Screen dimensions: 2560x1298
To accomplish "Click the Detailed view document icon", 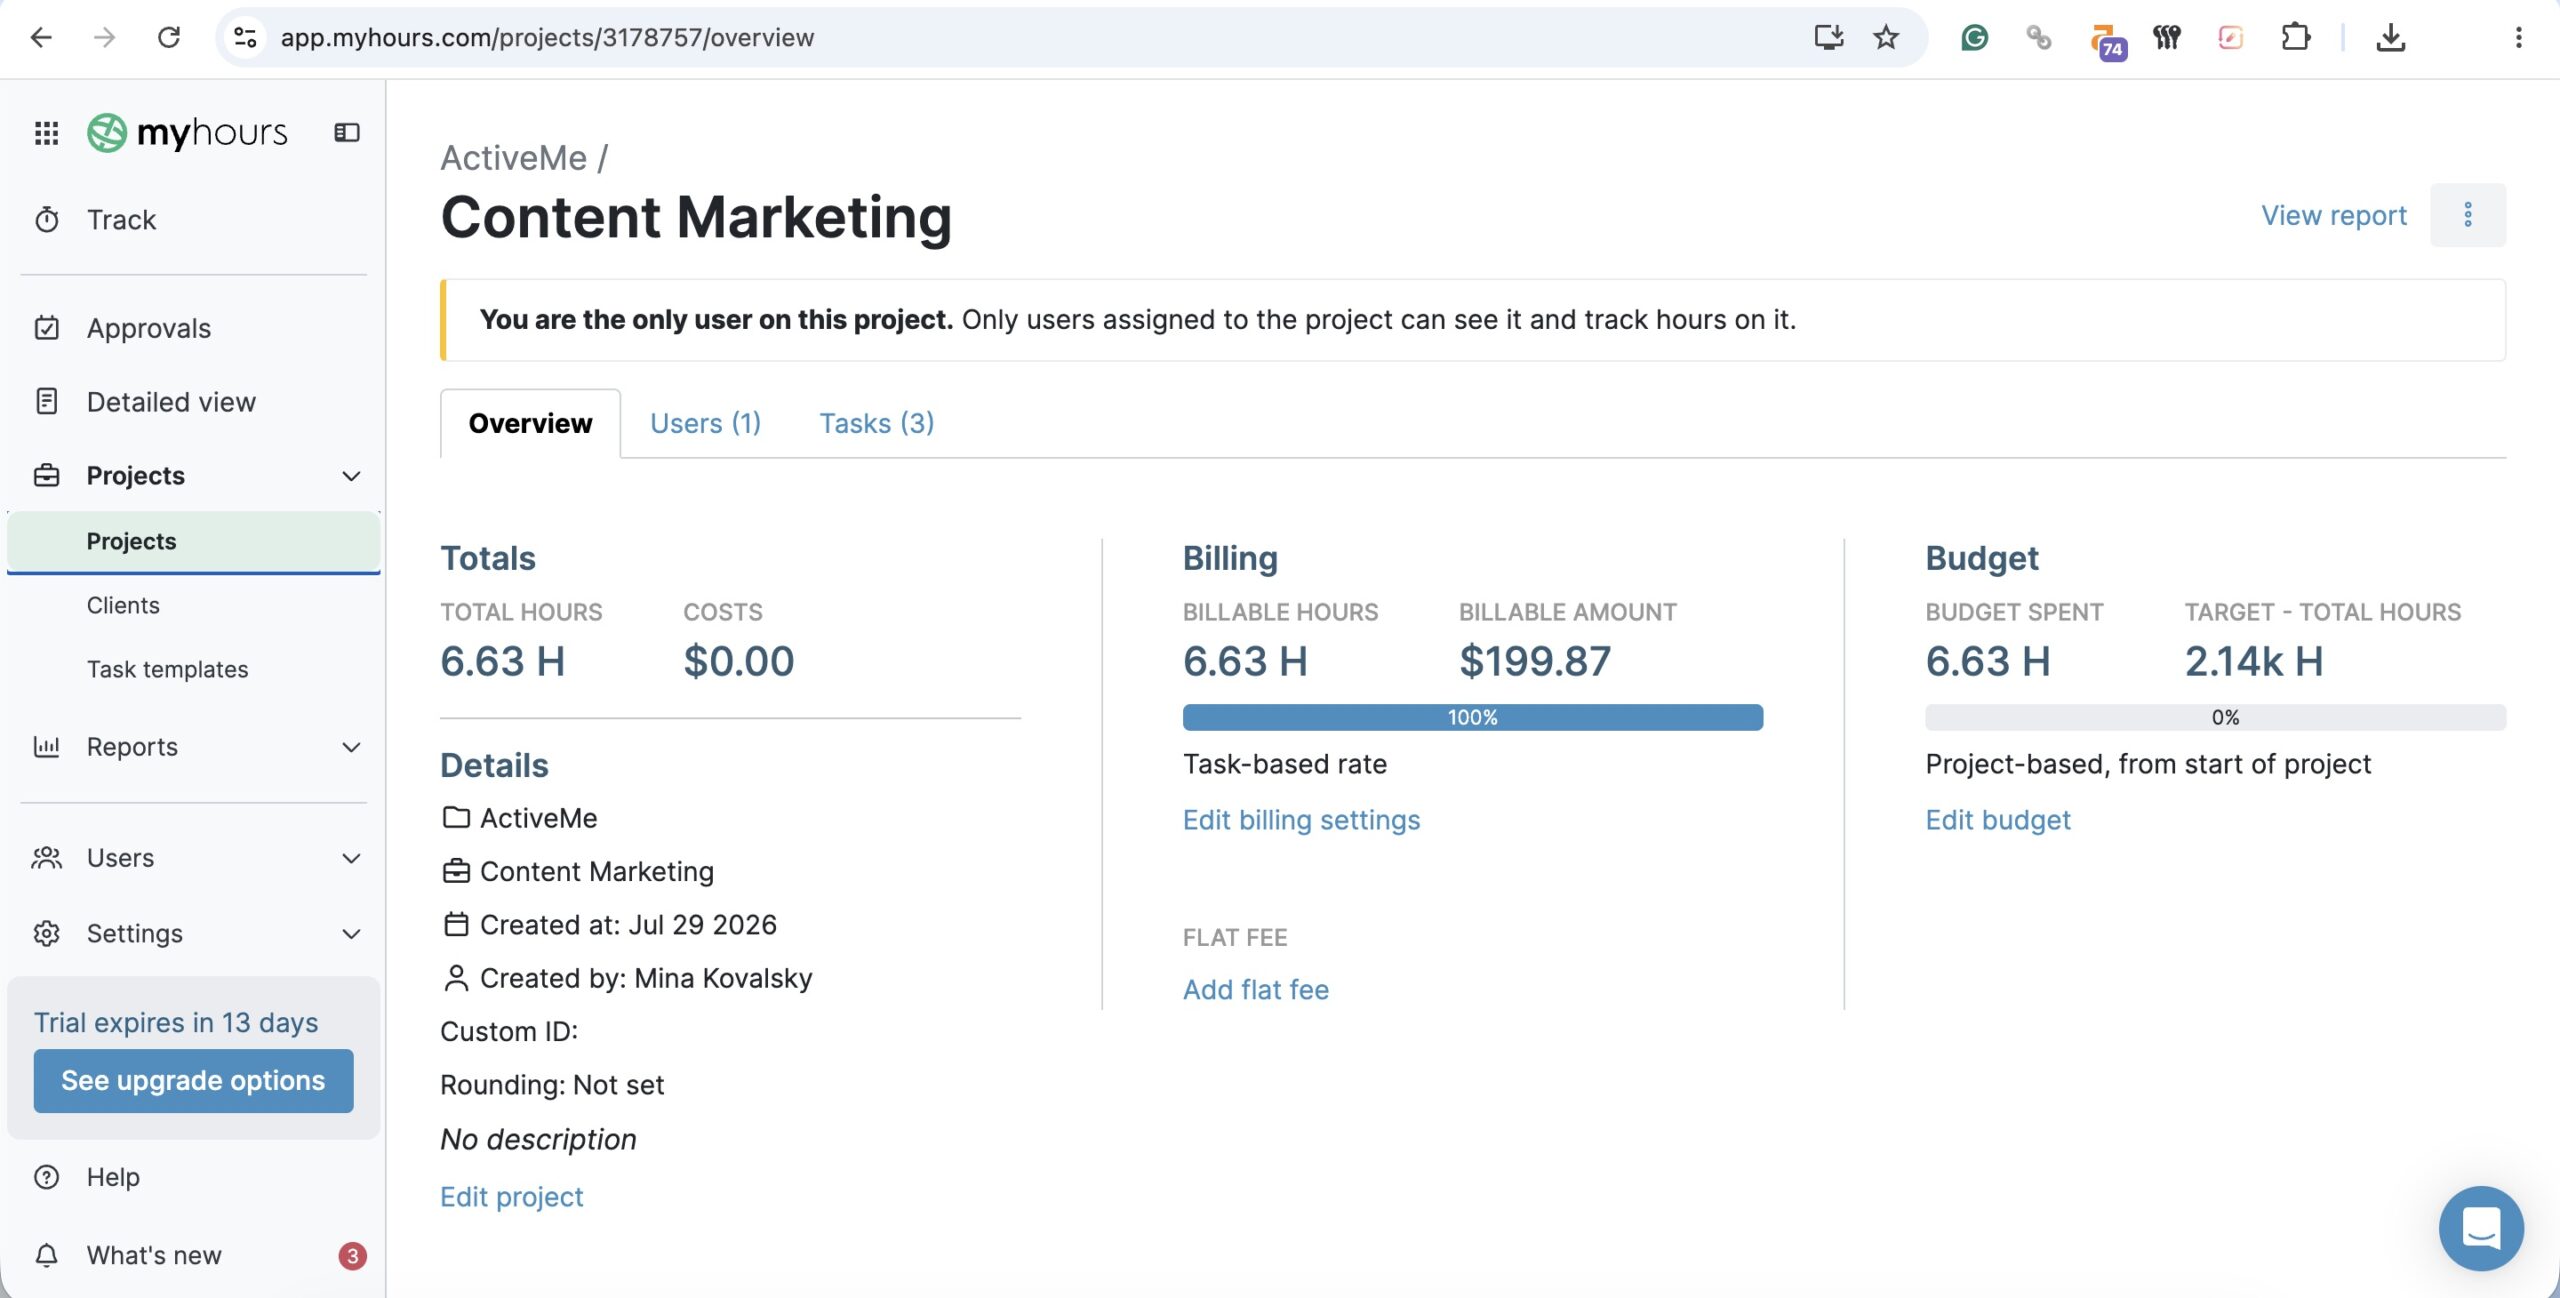I will coord(47,401).
